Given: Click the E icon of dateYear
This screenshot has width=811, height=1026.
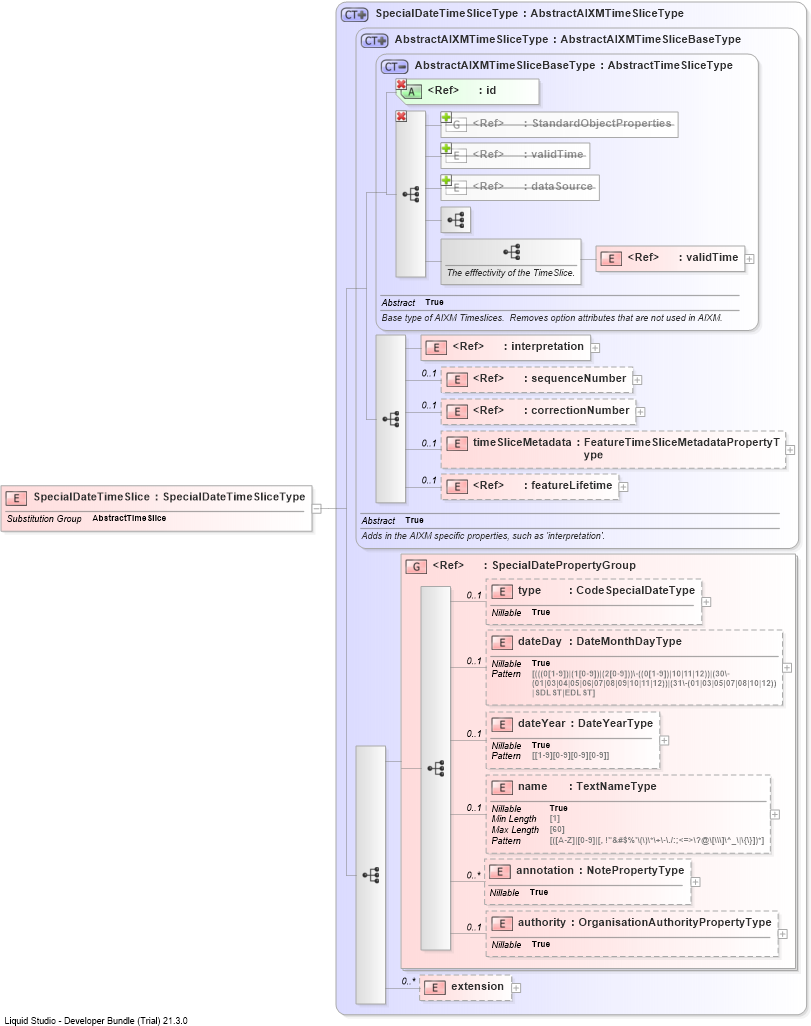Looking at the screenshot, I should tap(501, 724).
